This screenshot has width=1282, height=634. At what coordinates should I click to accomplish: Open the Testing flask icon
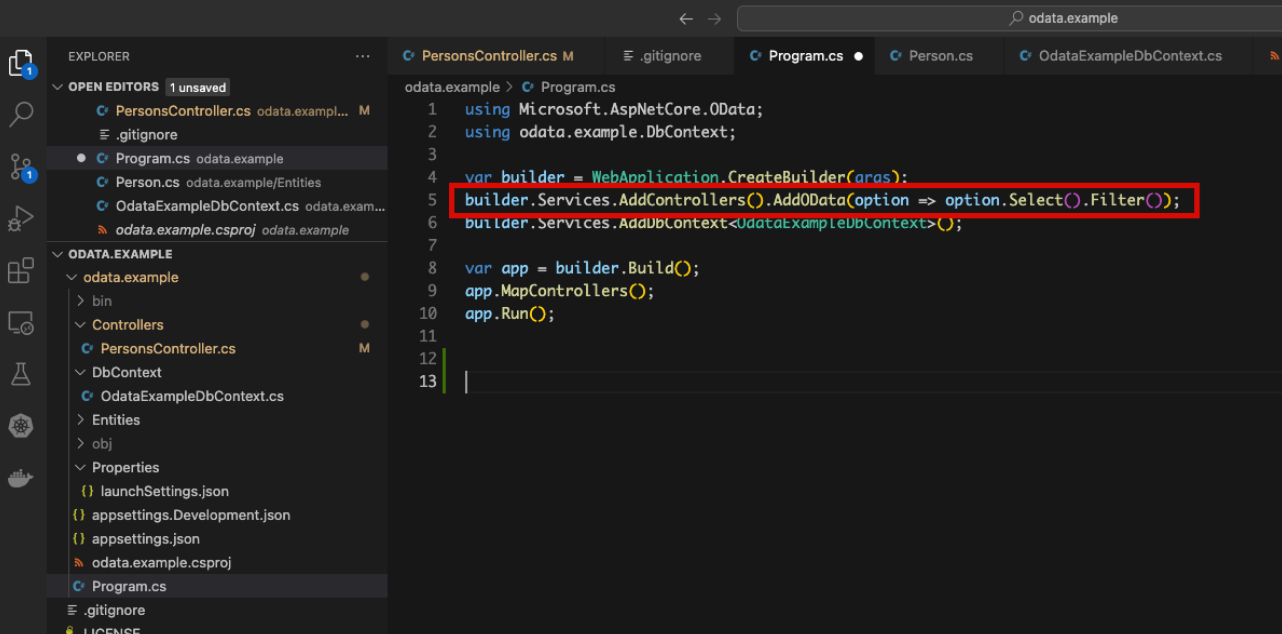21,375
